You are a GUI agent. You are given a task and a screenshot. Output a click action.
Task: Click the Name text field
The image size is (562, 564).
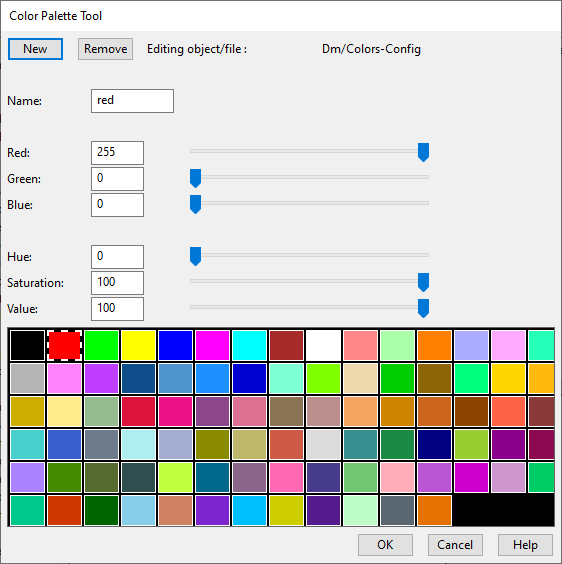pos(132,101)
